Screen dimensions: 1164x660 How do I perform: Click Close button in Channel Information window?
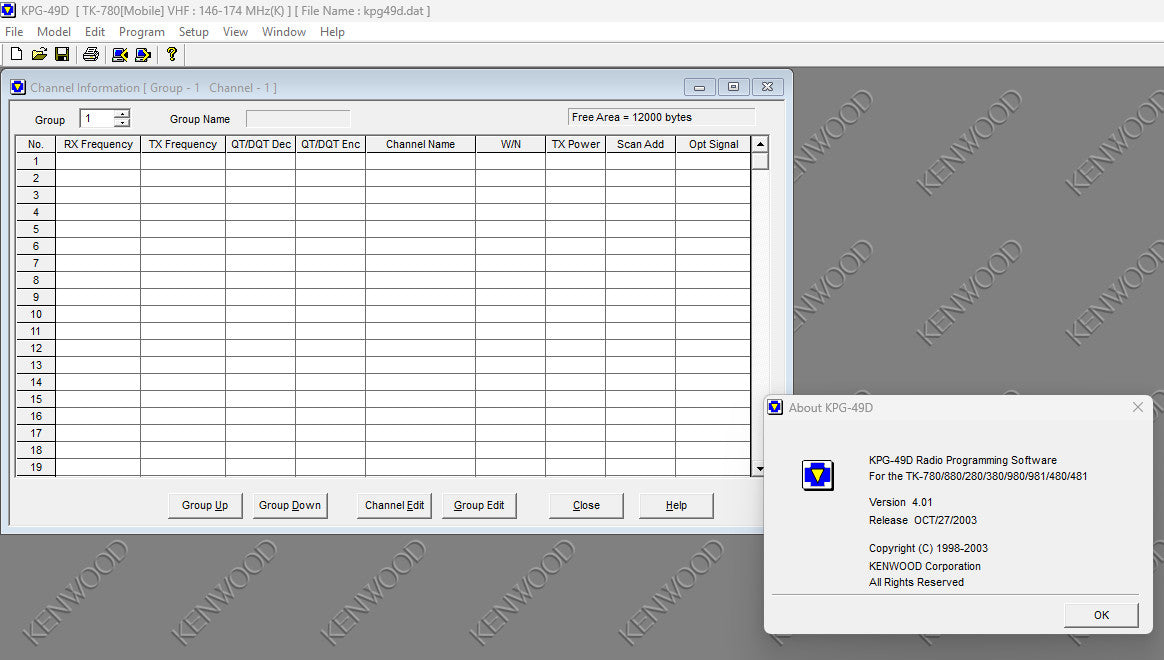tap(586, 506)
